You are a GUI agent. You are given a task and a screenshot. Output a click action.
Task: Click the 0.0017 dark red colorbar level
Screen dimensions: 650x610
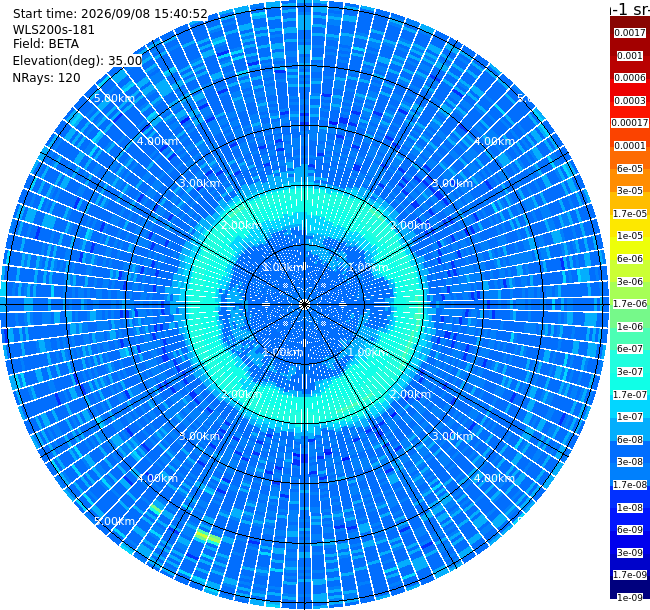click(x=630, y=33)
